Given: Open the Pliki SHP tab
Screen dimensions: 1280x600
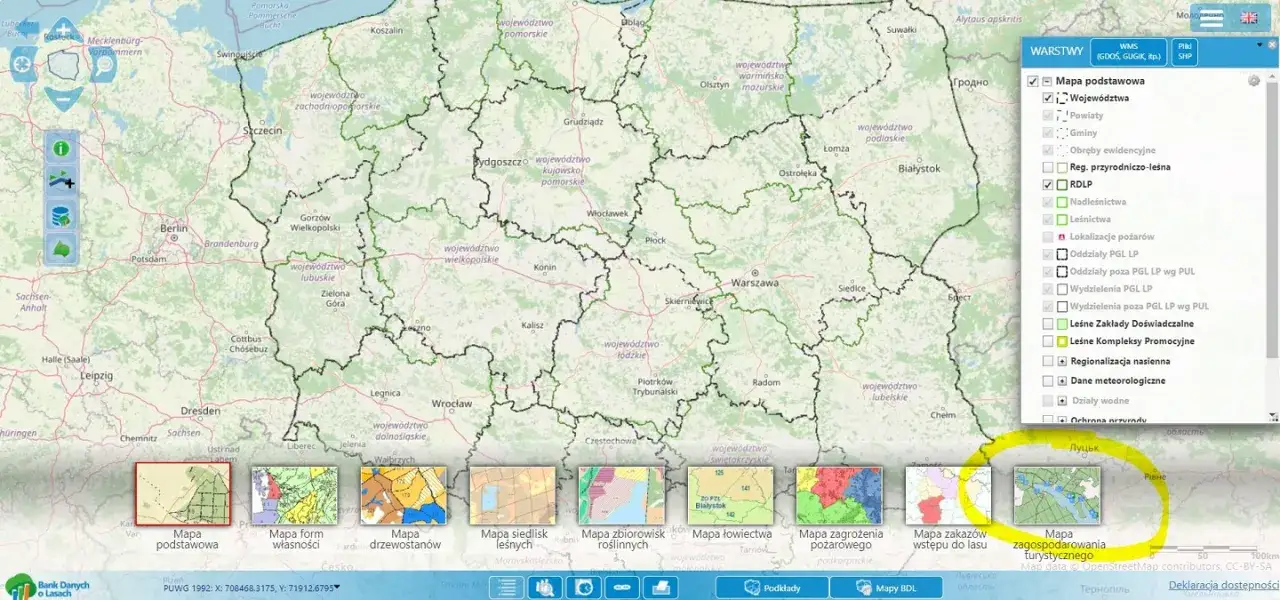Looking at the screenshot, I should (x=1184, y=52).
